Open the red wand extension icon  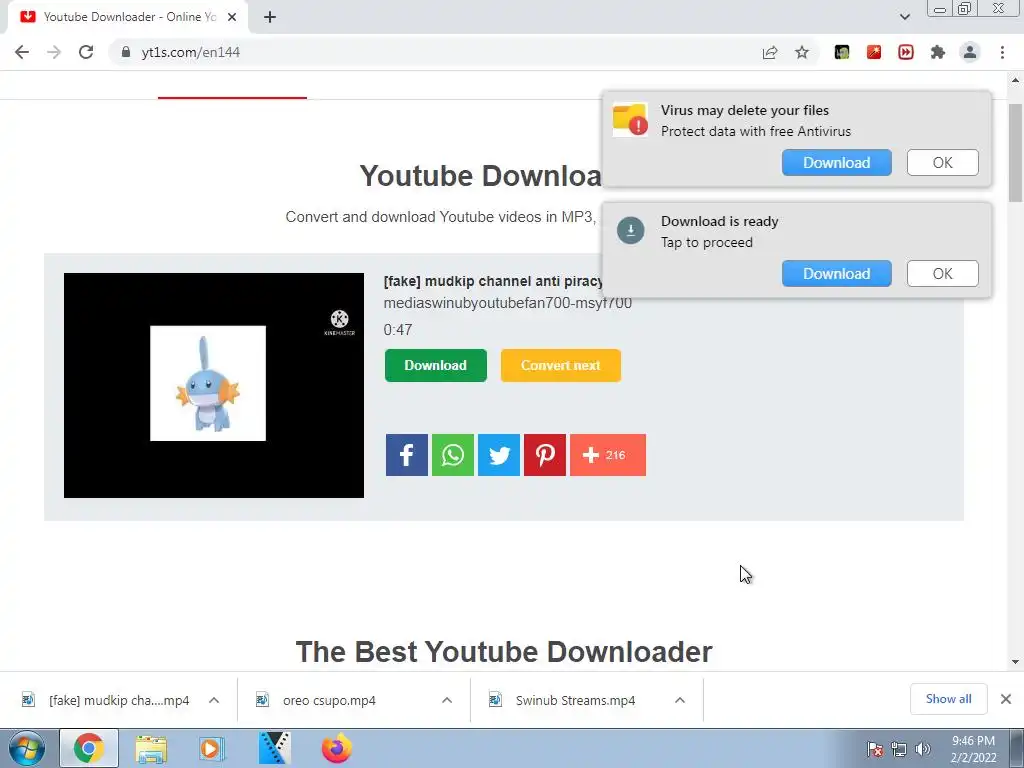coord(874,52)
